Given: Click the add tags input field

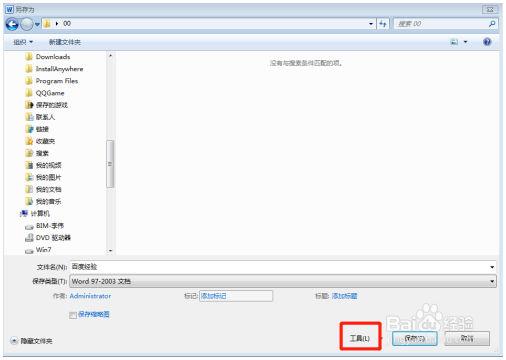Looking at the screenshot, I should [x=236, y=296].
